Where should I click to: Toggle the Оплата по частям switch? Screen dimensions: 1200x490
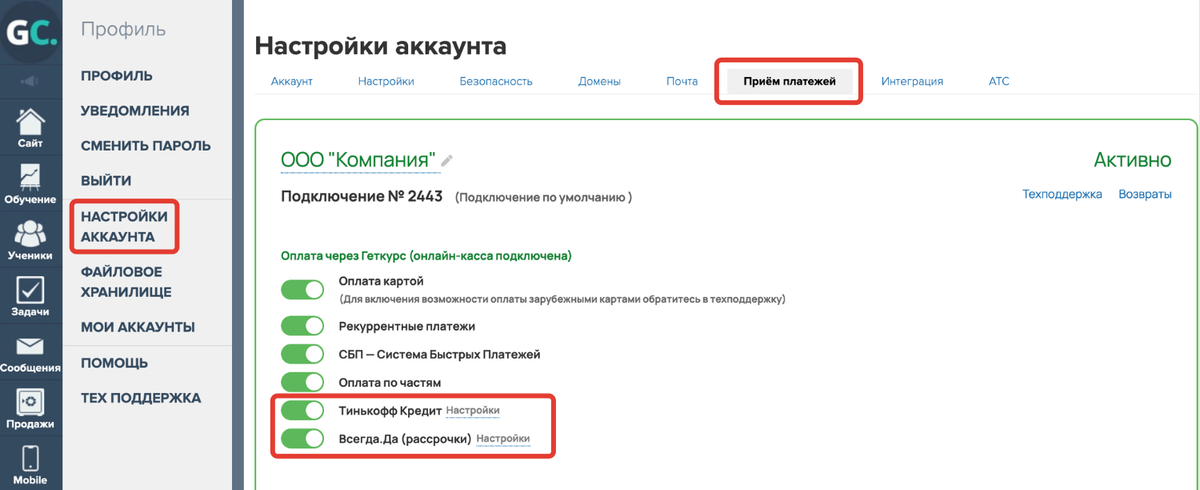302,382
